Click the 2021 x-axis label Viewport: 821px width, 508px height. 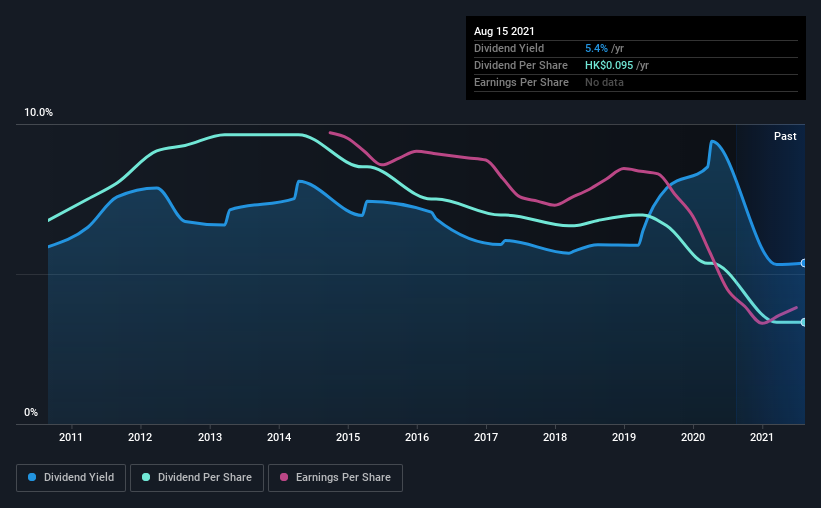(762, 437)
